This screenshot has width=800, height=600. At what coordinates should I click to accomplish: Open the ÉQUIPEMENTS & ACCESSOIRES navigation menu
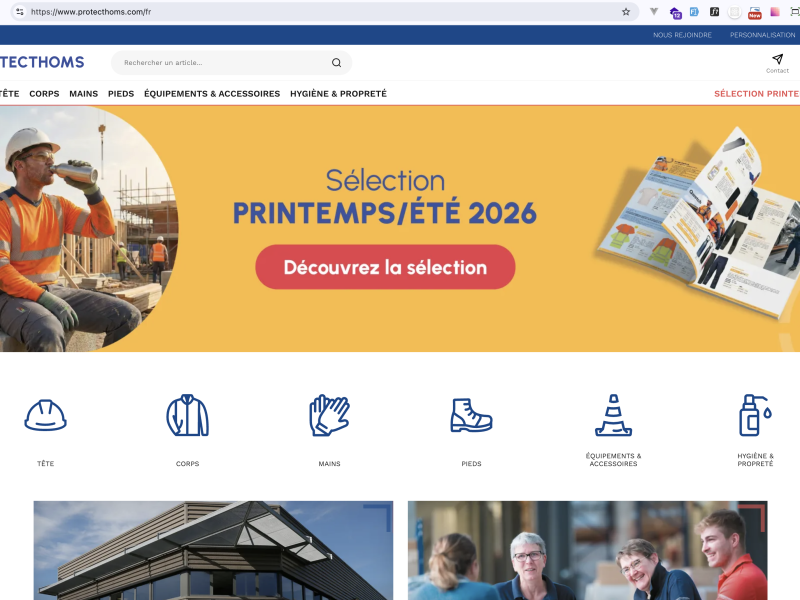[x=212, y=93]
